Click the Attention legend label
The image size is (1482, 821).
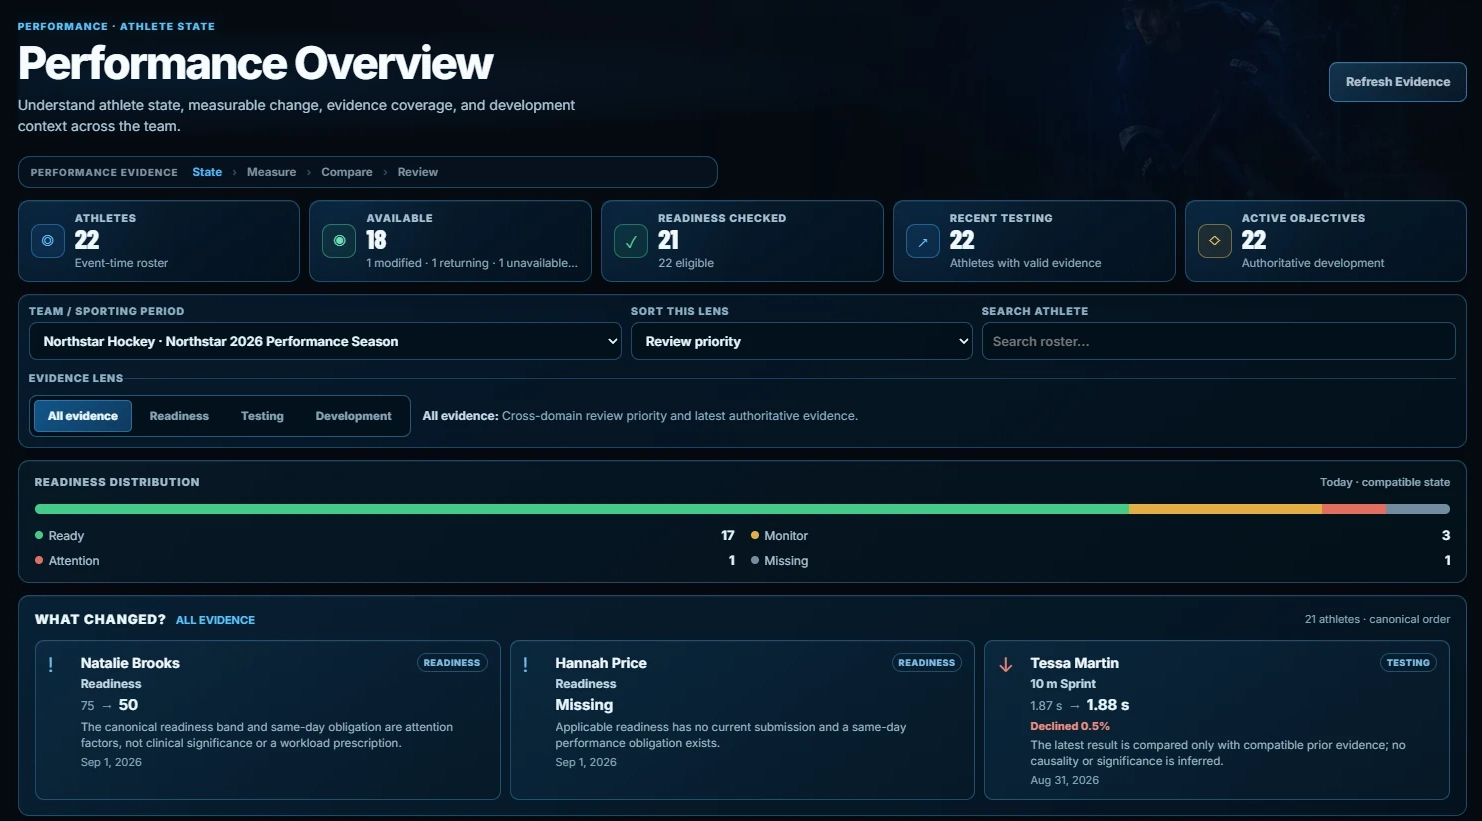tap(74, 561)
